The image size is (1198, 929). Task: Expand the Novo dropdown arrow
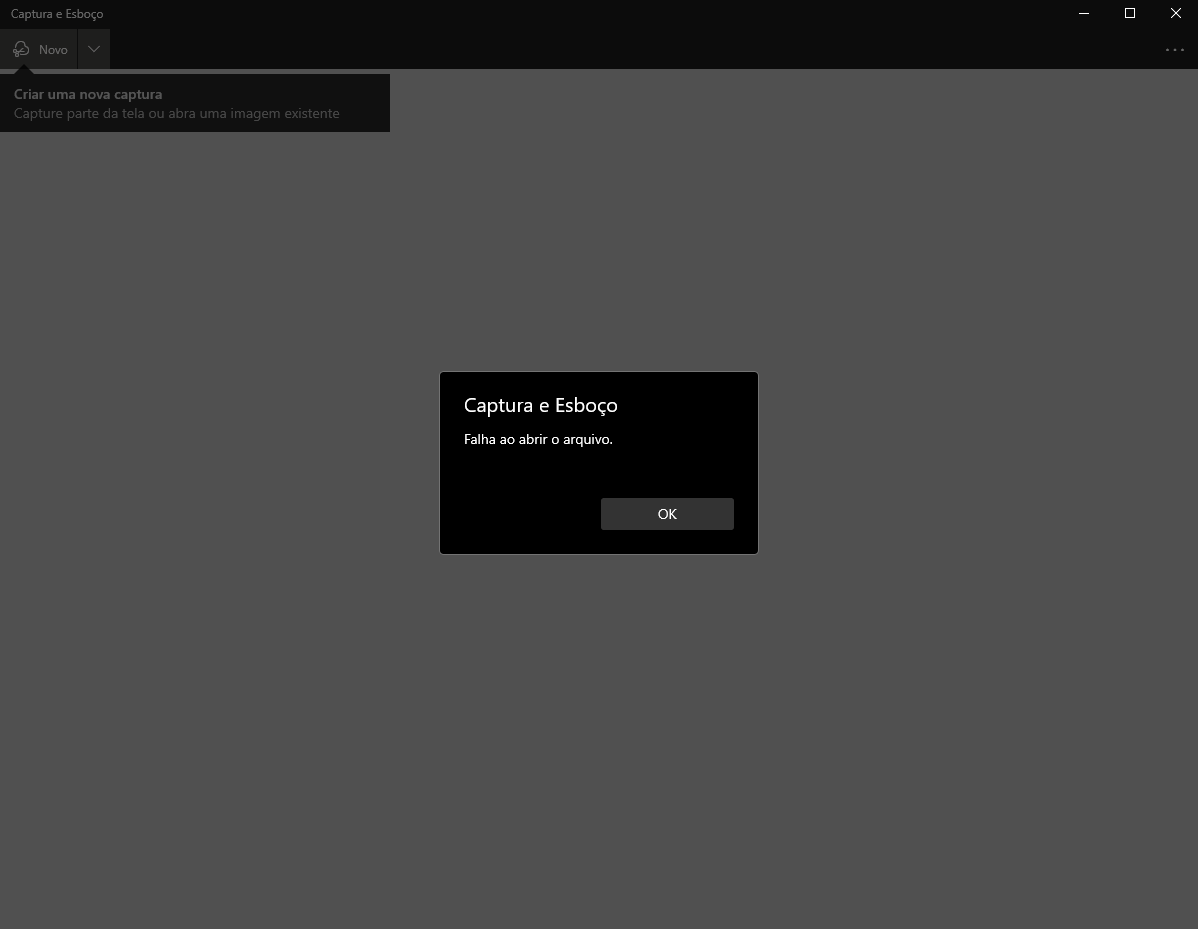click(94, 50)
